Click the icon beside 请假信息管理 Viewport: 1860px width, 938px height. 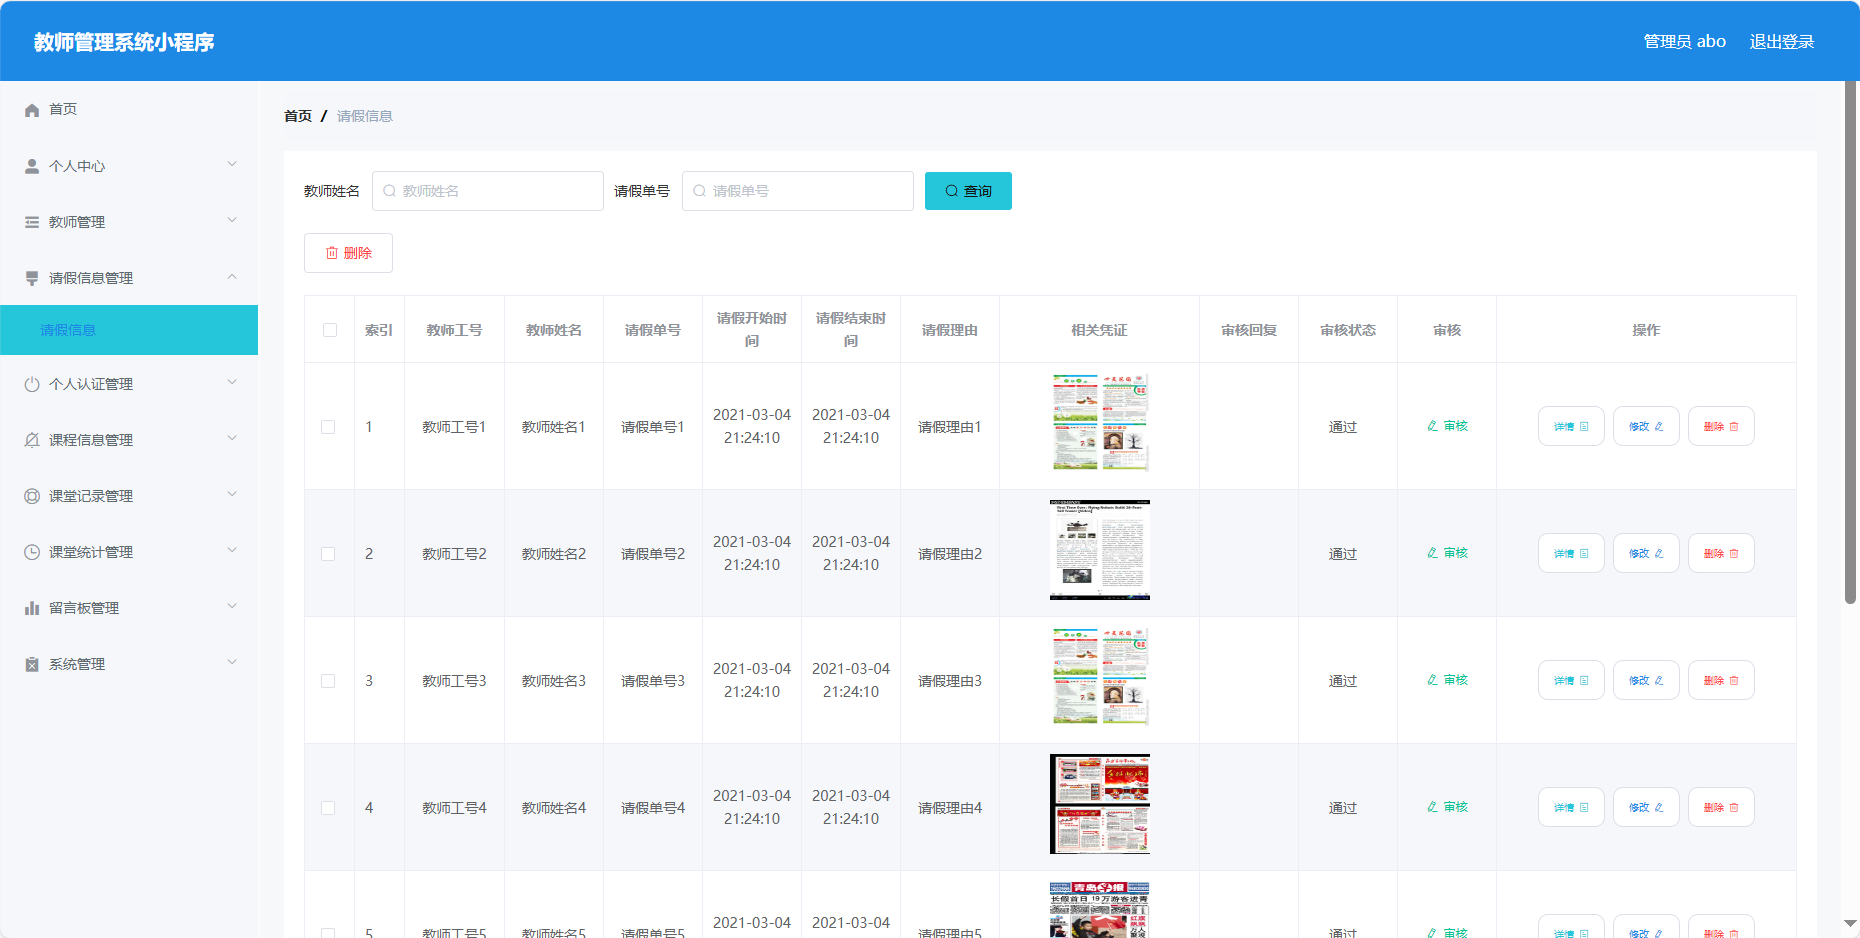[x=32, y=278]
